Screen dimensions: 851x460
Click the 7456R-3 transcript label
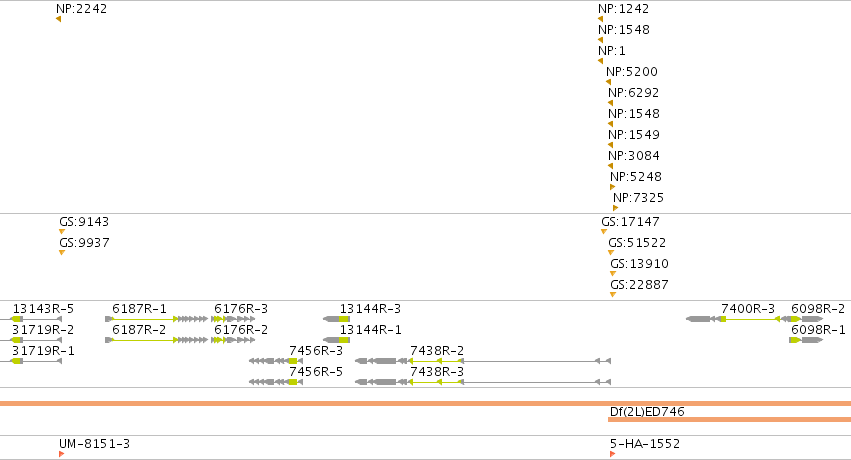pos(316,351)
